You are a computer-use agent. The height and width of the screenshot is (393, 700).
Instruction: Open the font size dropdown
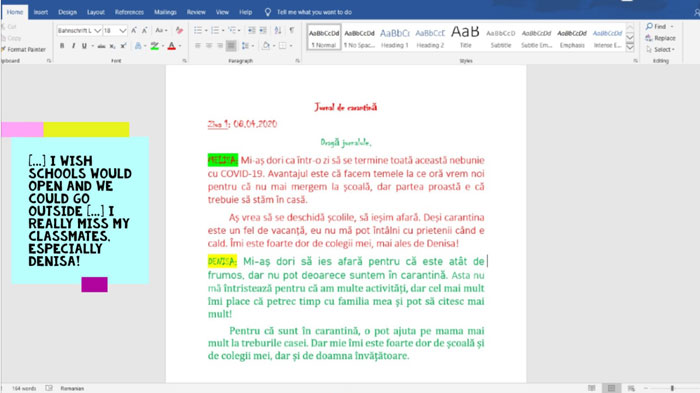point(122,30)
